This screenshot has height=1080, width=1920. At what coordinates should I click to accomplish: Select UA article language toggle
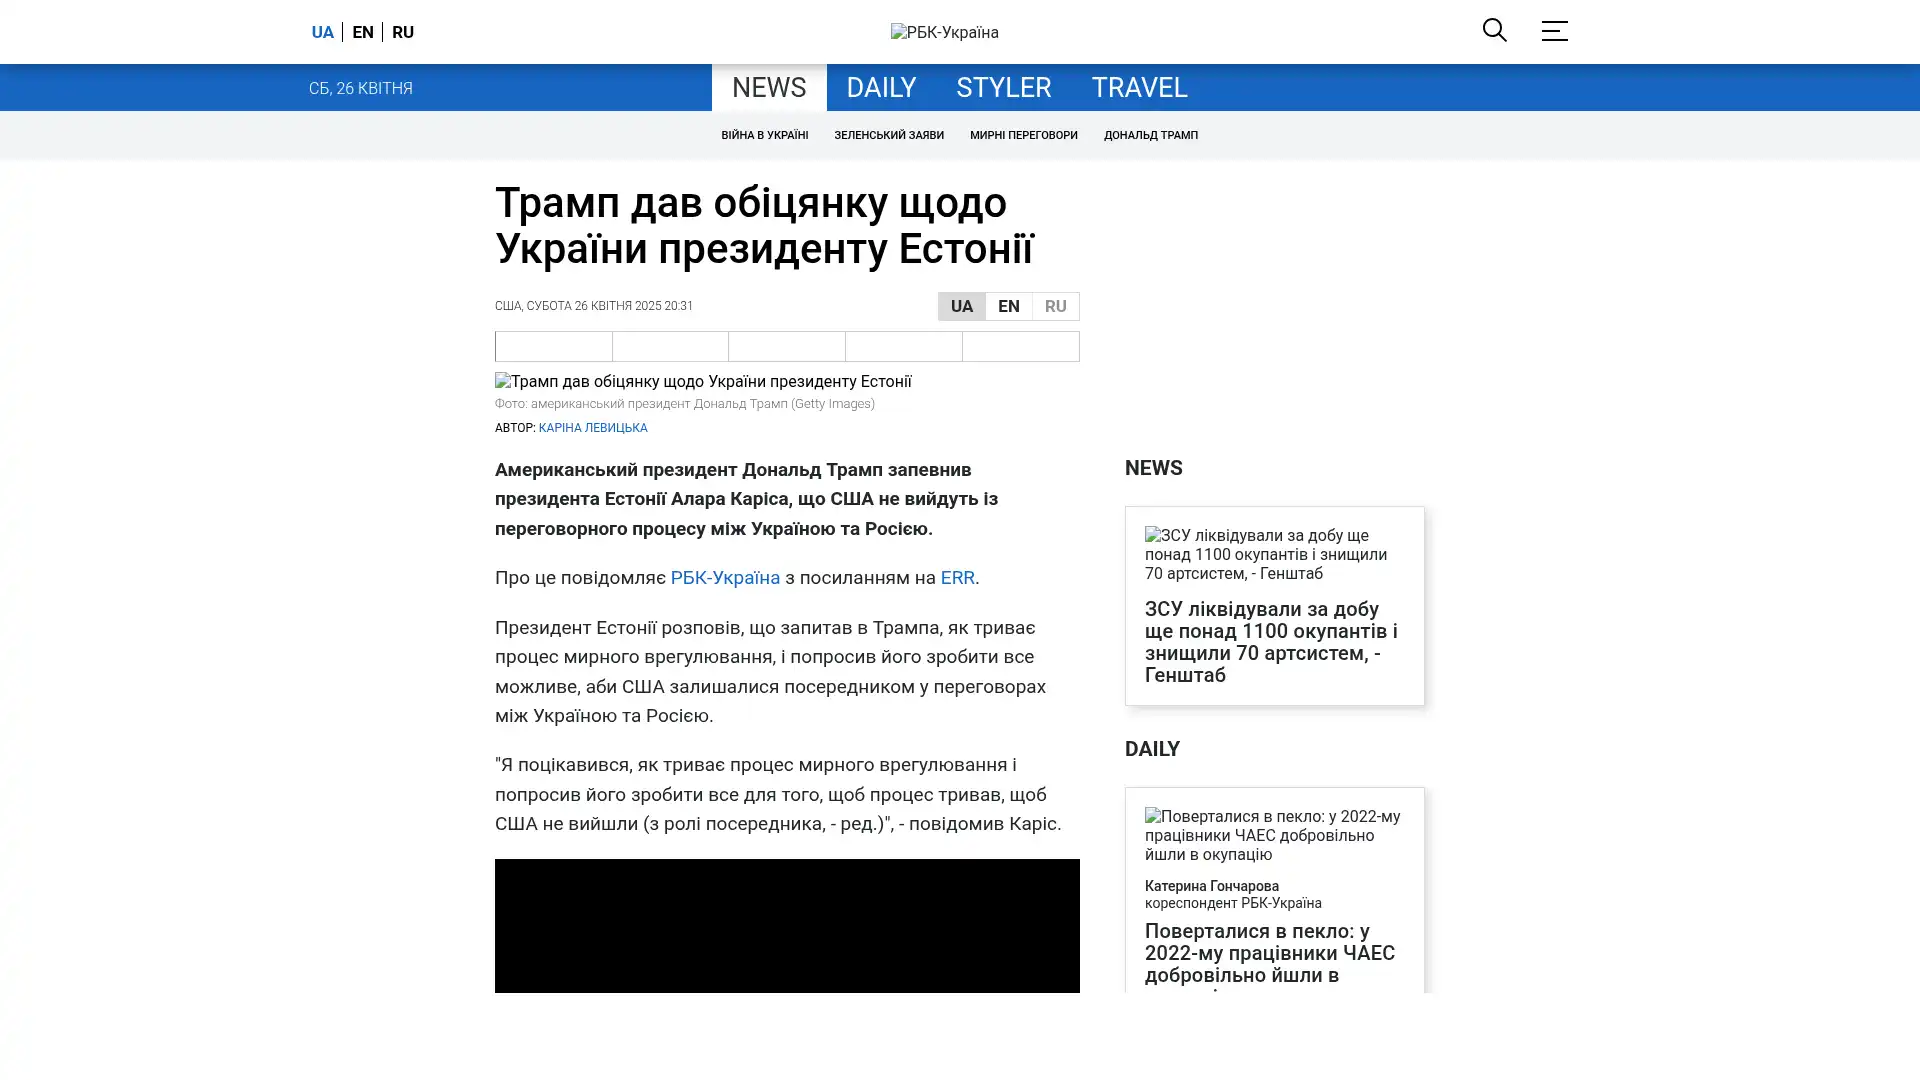point(961,306)
